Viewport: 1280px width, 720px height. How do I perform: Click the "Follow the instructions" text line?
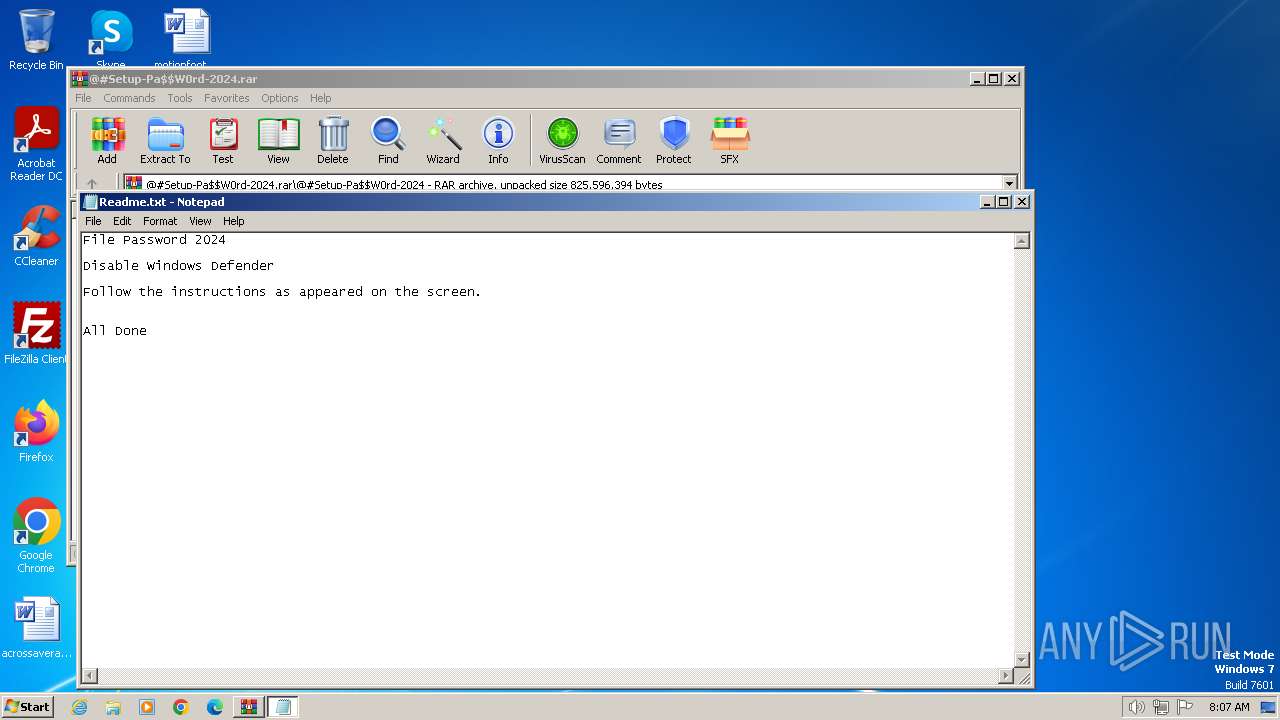[x=282, y=292]
